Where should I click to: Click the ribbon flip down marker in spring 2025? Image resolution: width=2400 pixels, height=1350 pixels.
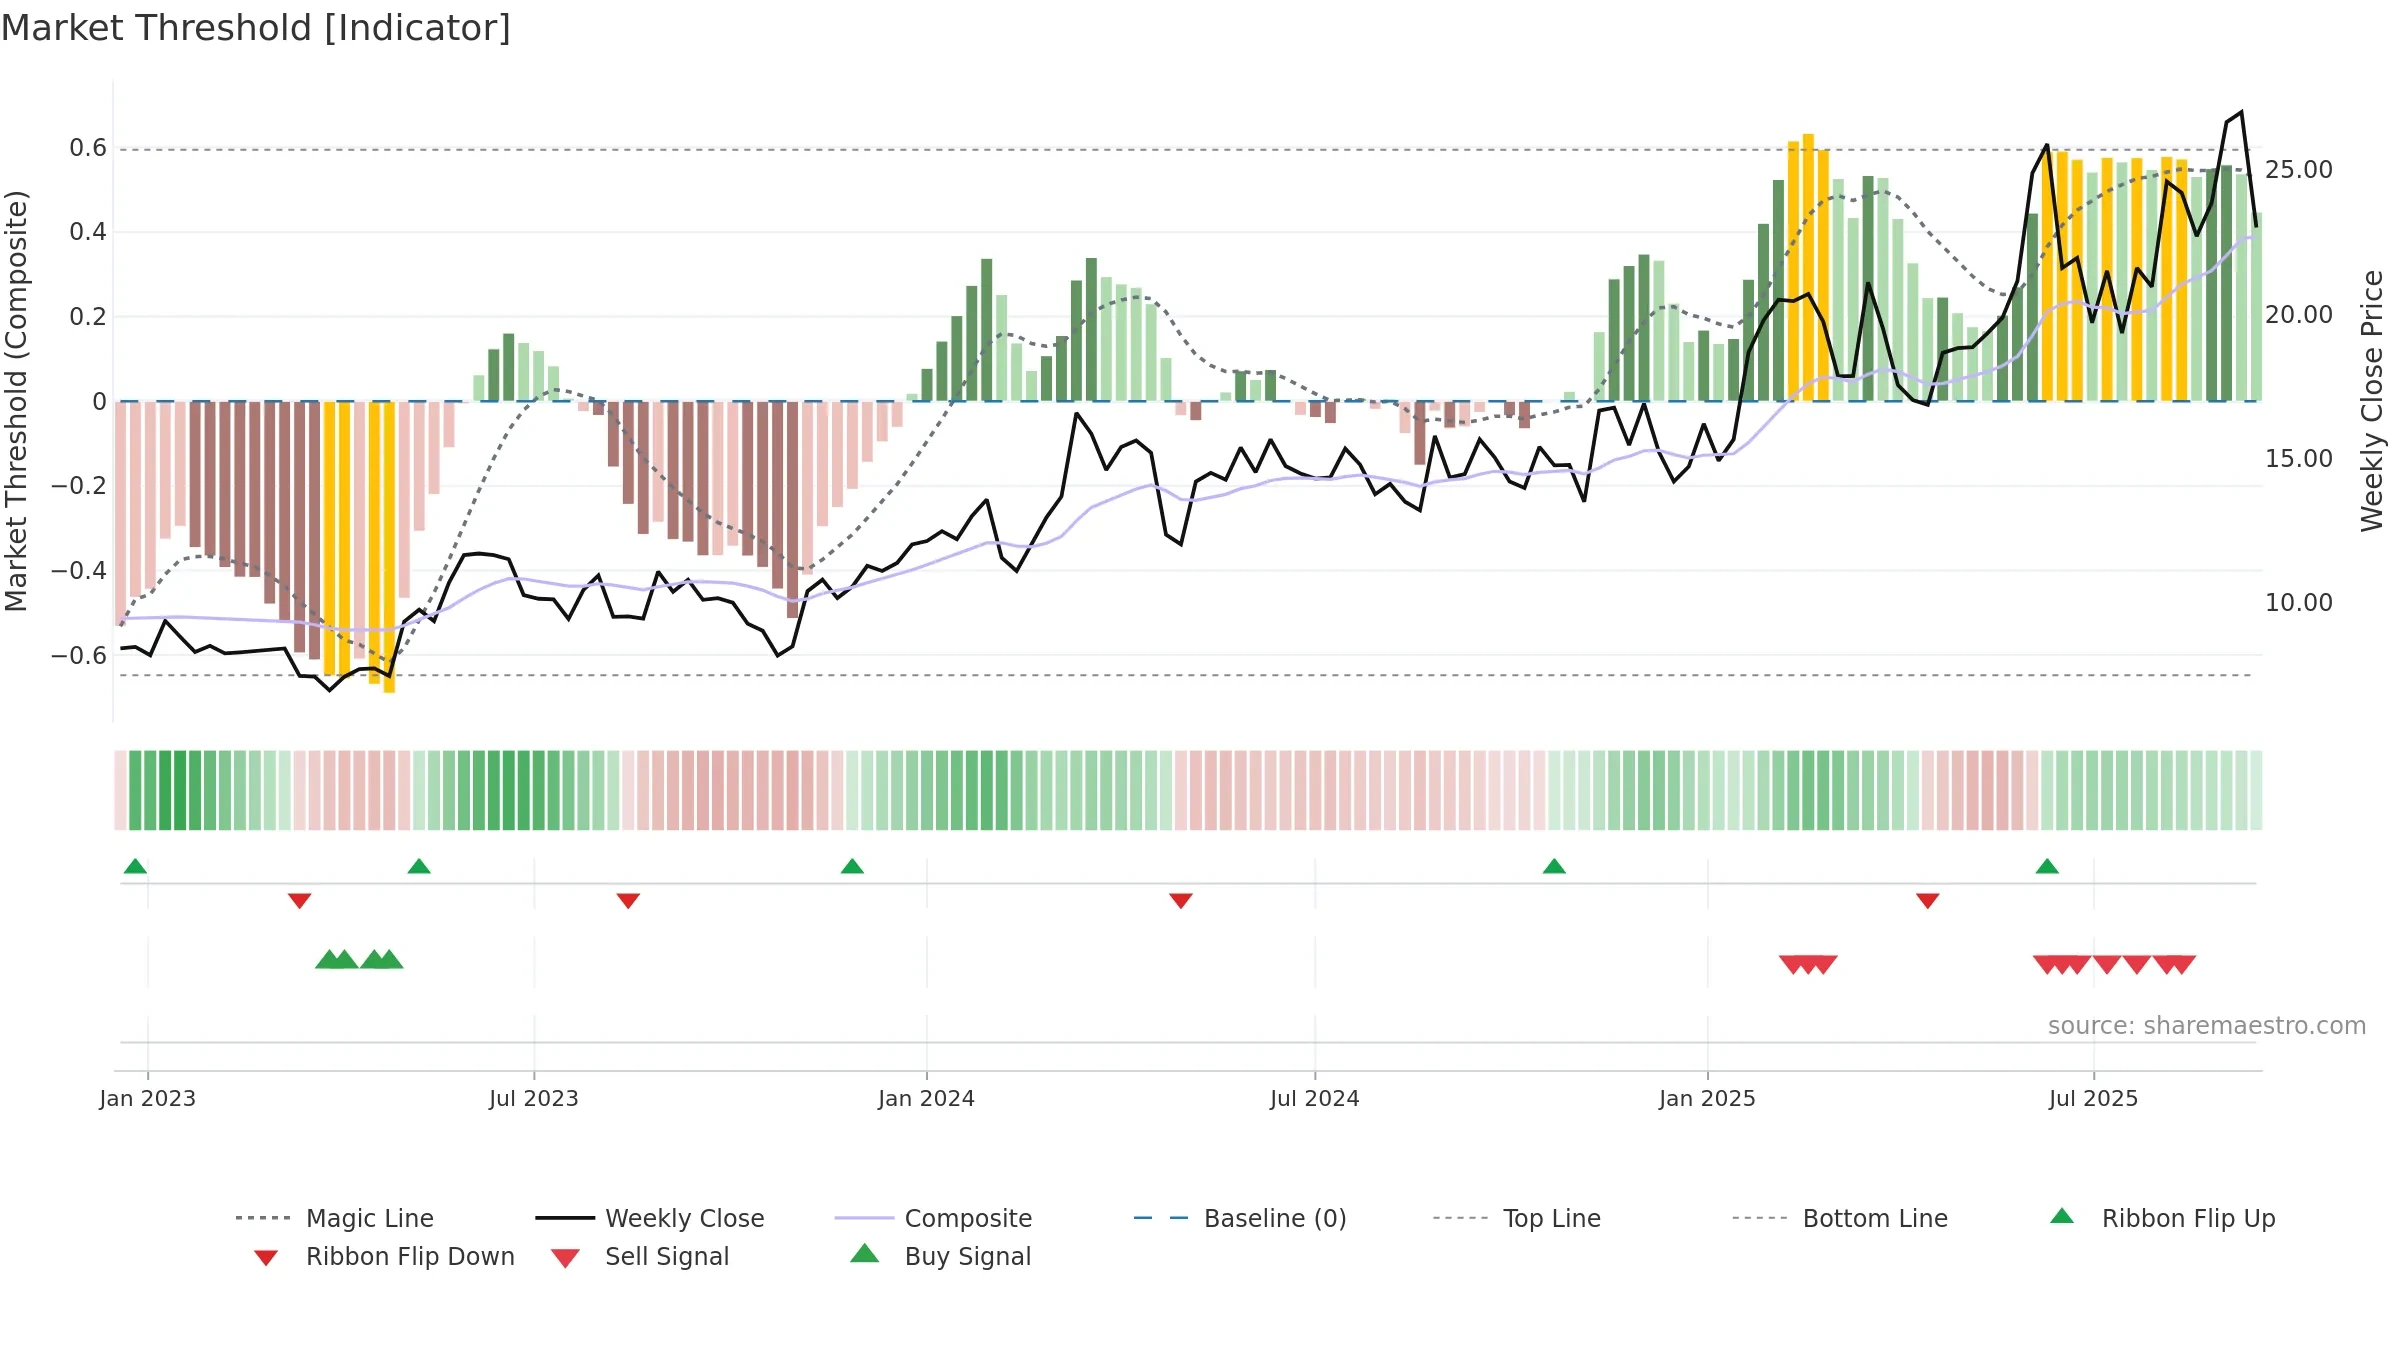coord(1928,901)
